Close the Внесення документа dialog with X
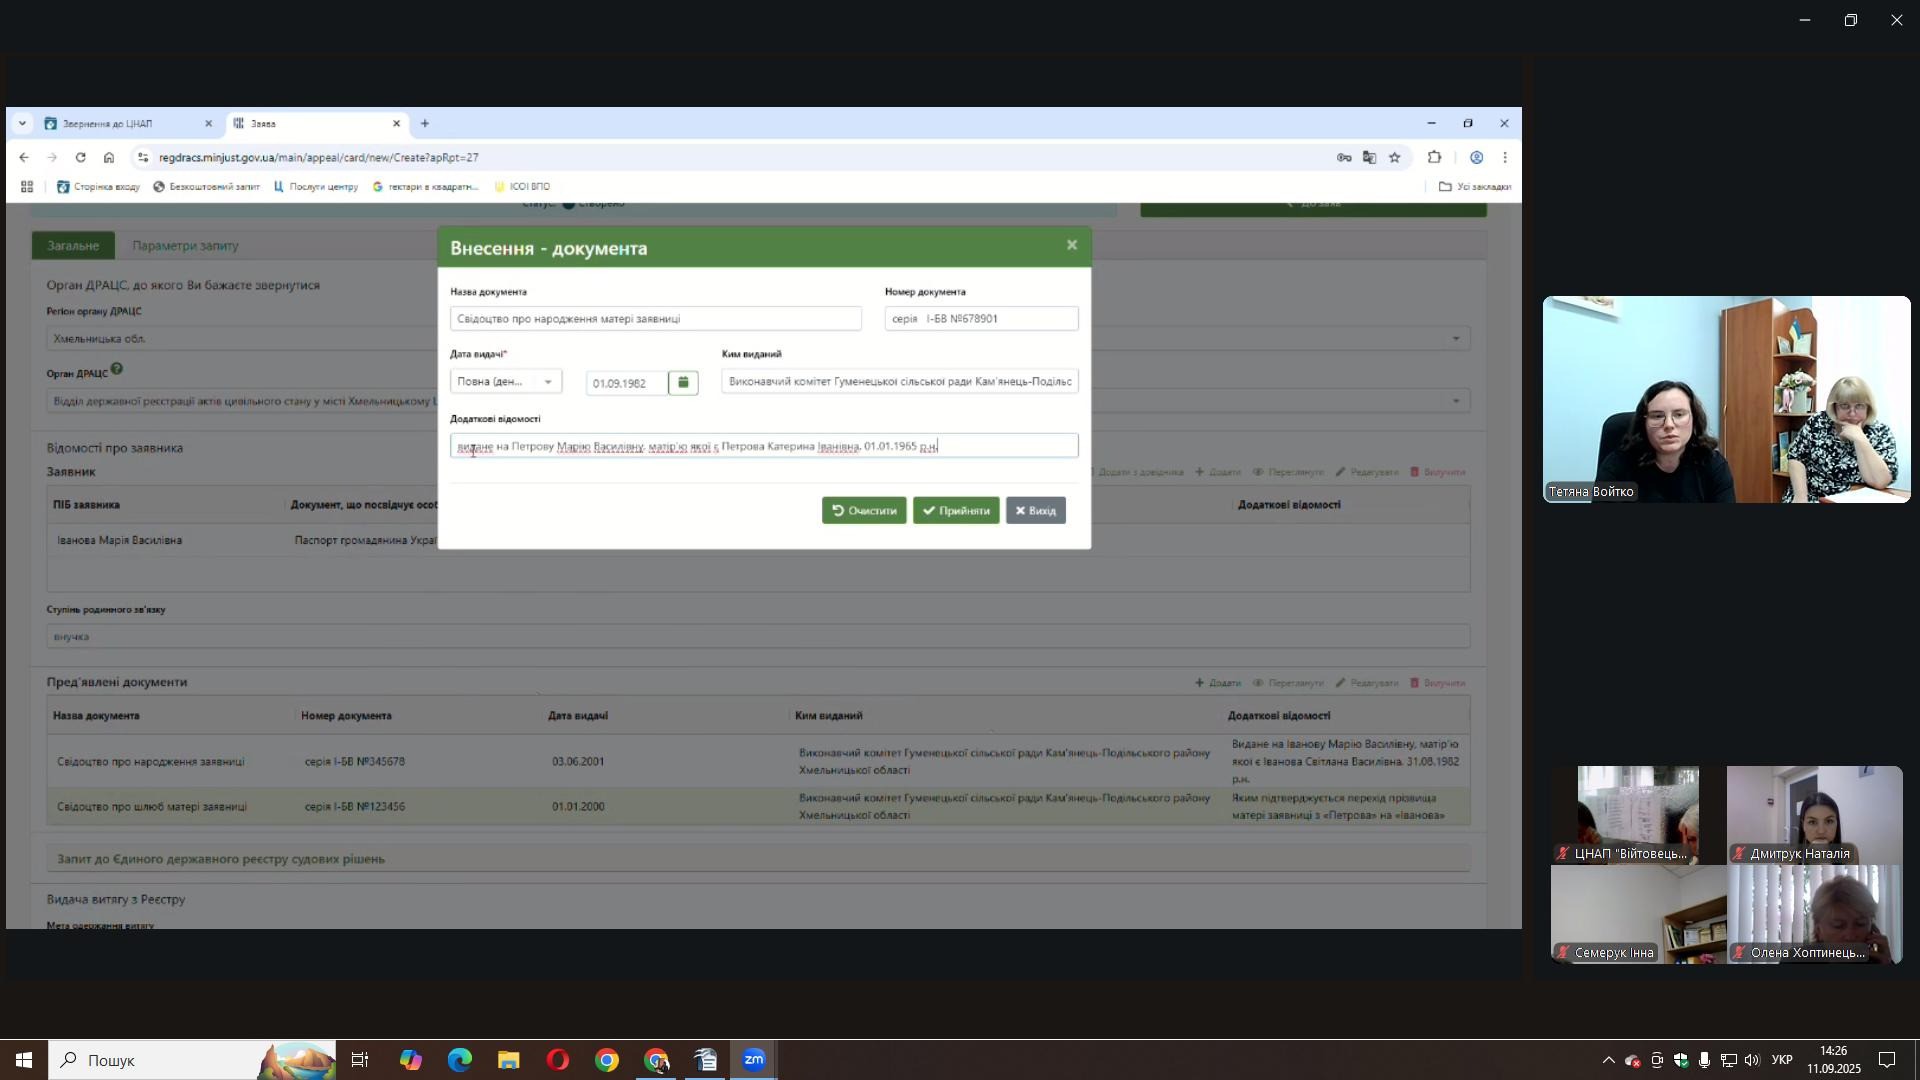Viewport: 1920px width, 1080px height. click(1071, 245)
